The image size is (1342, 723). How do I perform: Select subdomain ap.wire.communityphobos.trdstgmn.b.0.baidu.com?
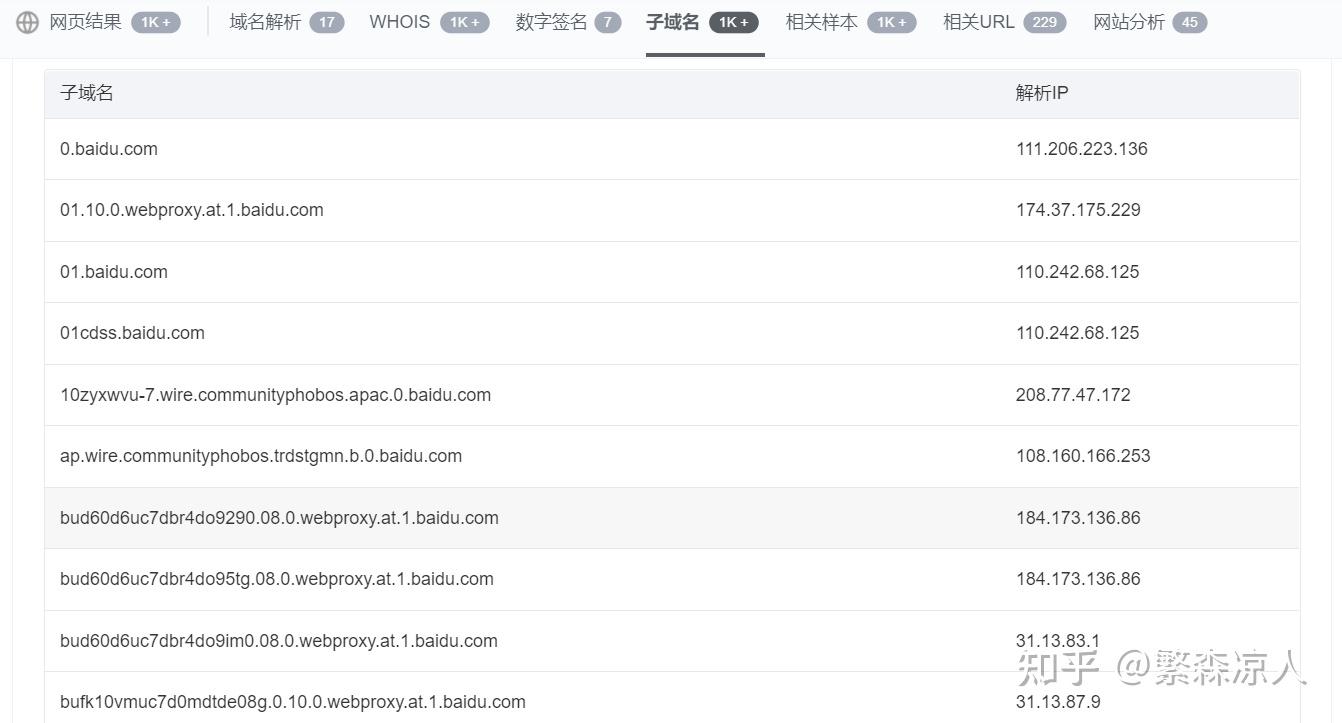coord(261,456)
